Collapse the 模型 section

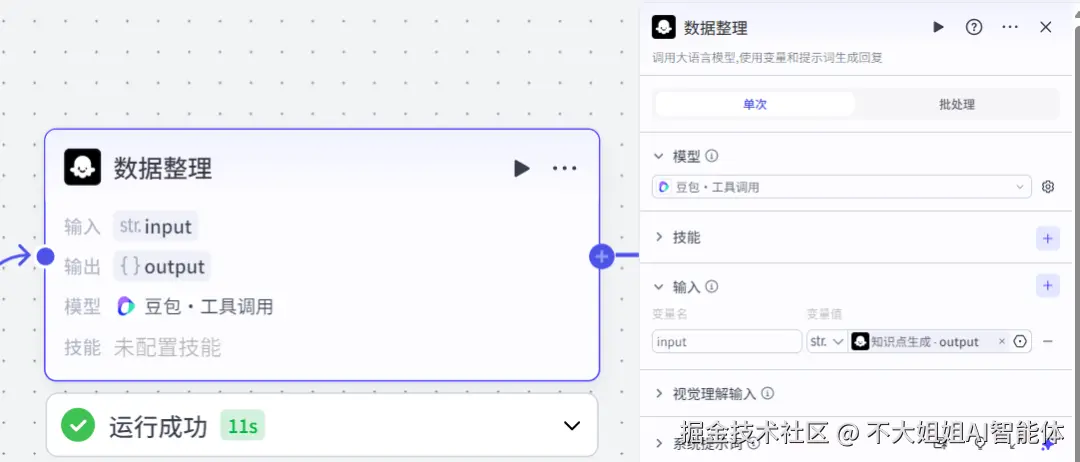coord(659,157)
